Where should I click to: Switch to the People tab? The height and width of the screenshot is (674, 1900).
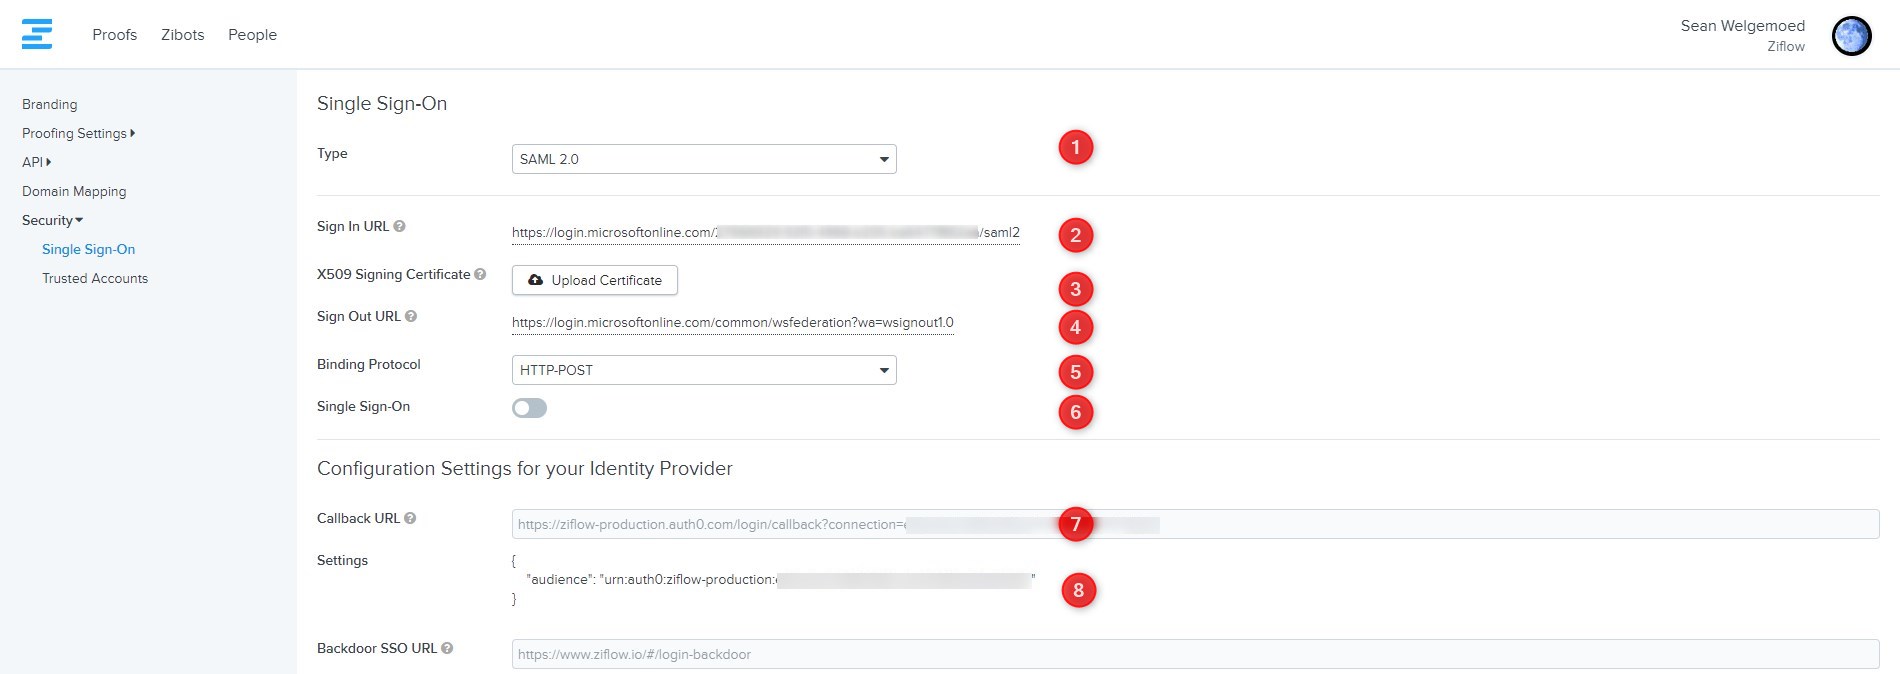(252, 35)
